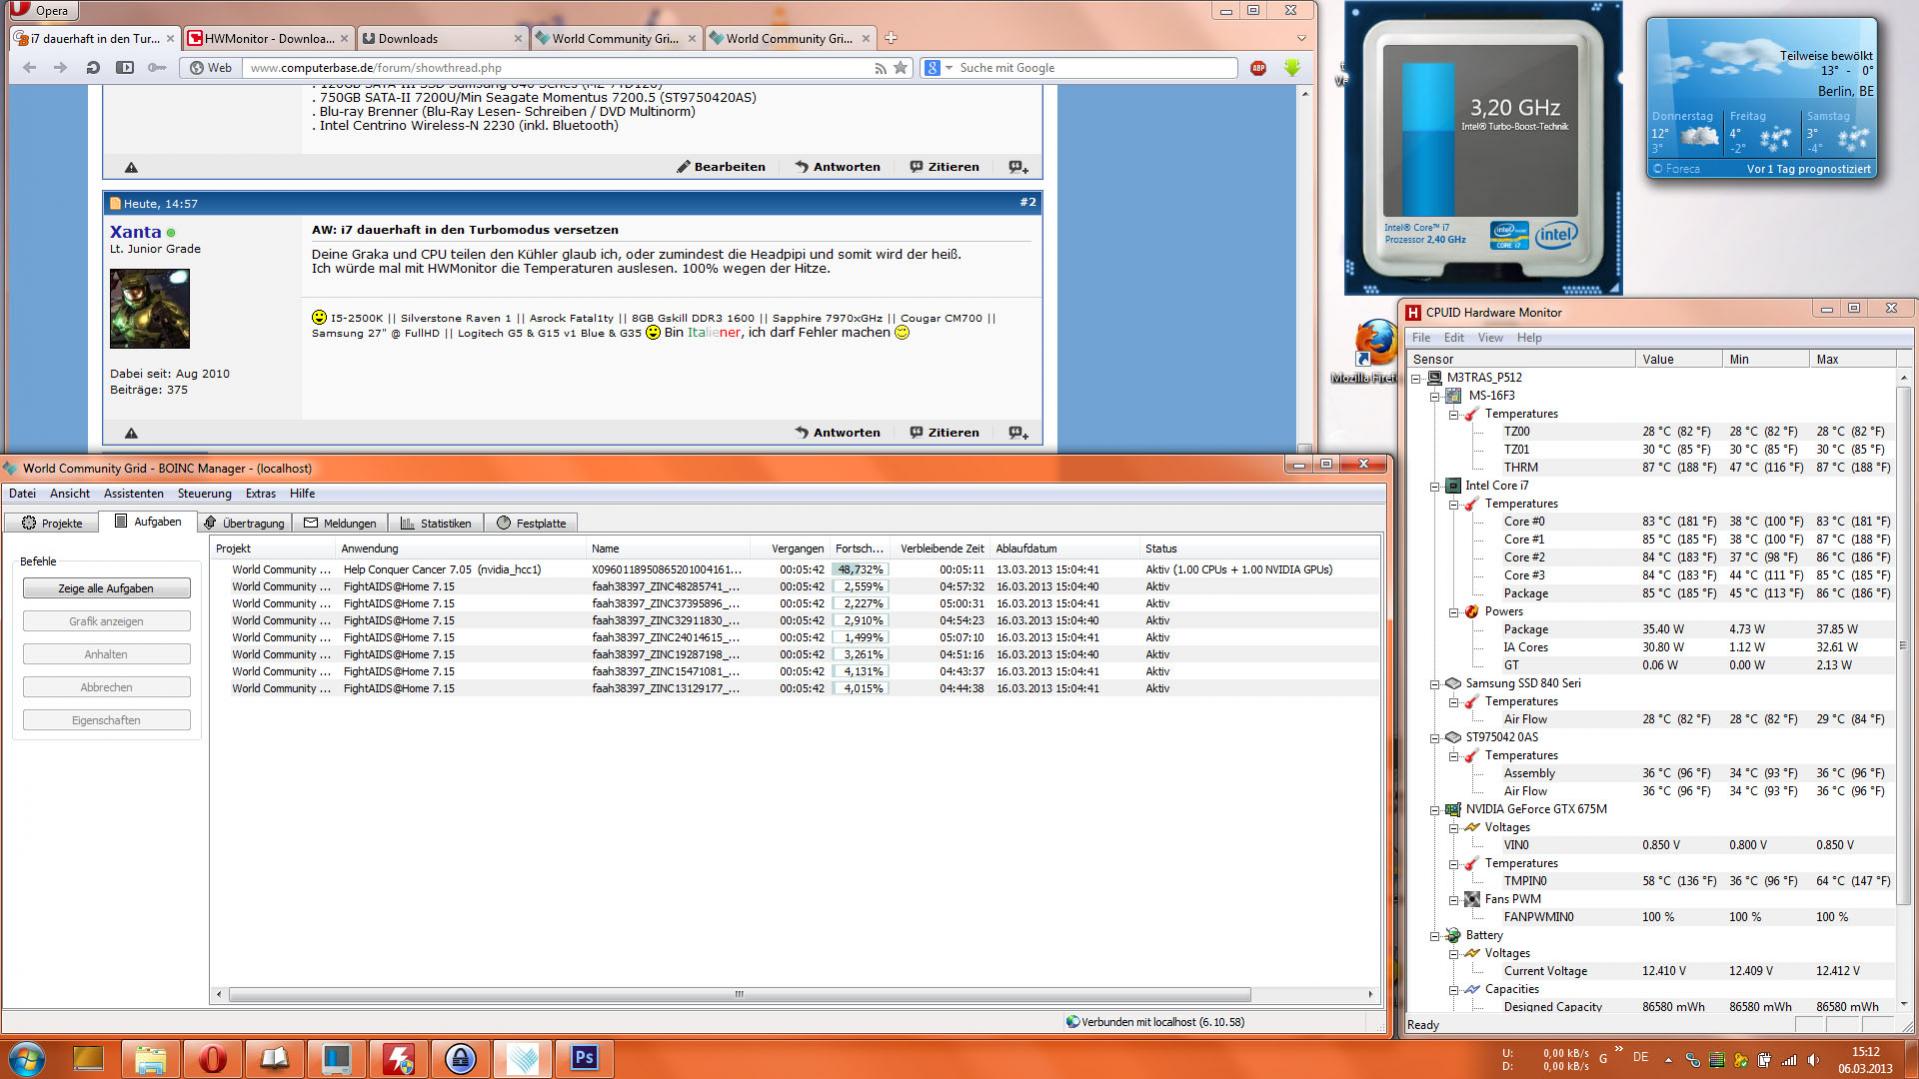
Task: Click the HWMonitor scroll-down arrow
Action: coord(1904,1004)
